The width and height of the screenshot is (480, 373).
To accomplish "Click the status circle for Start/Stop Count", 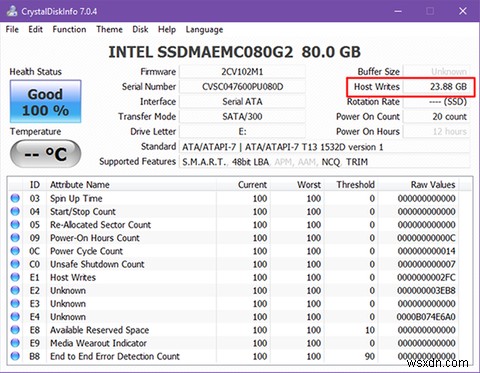I will coord(15,211).
